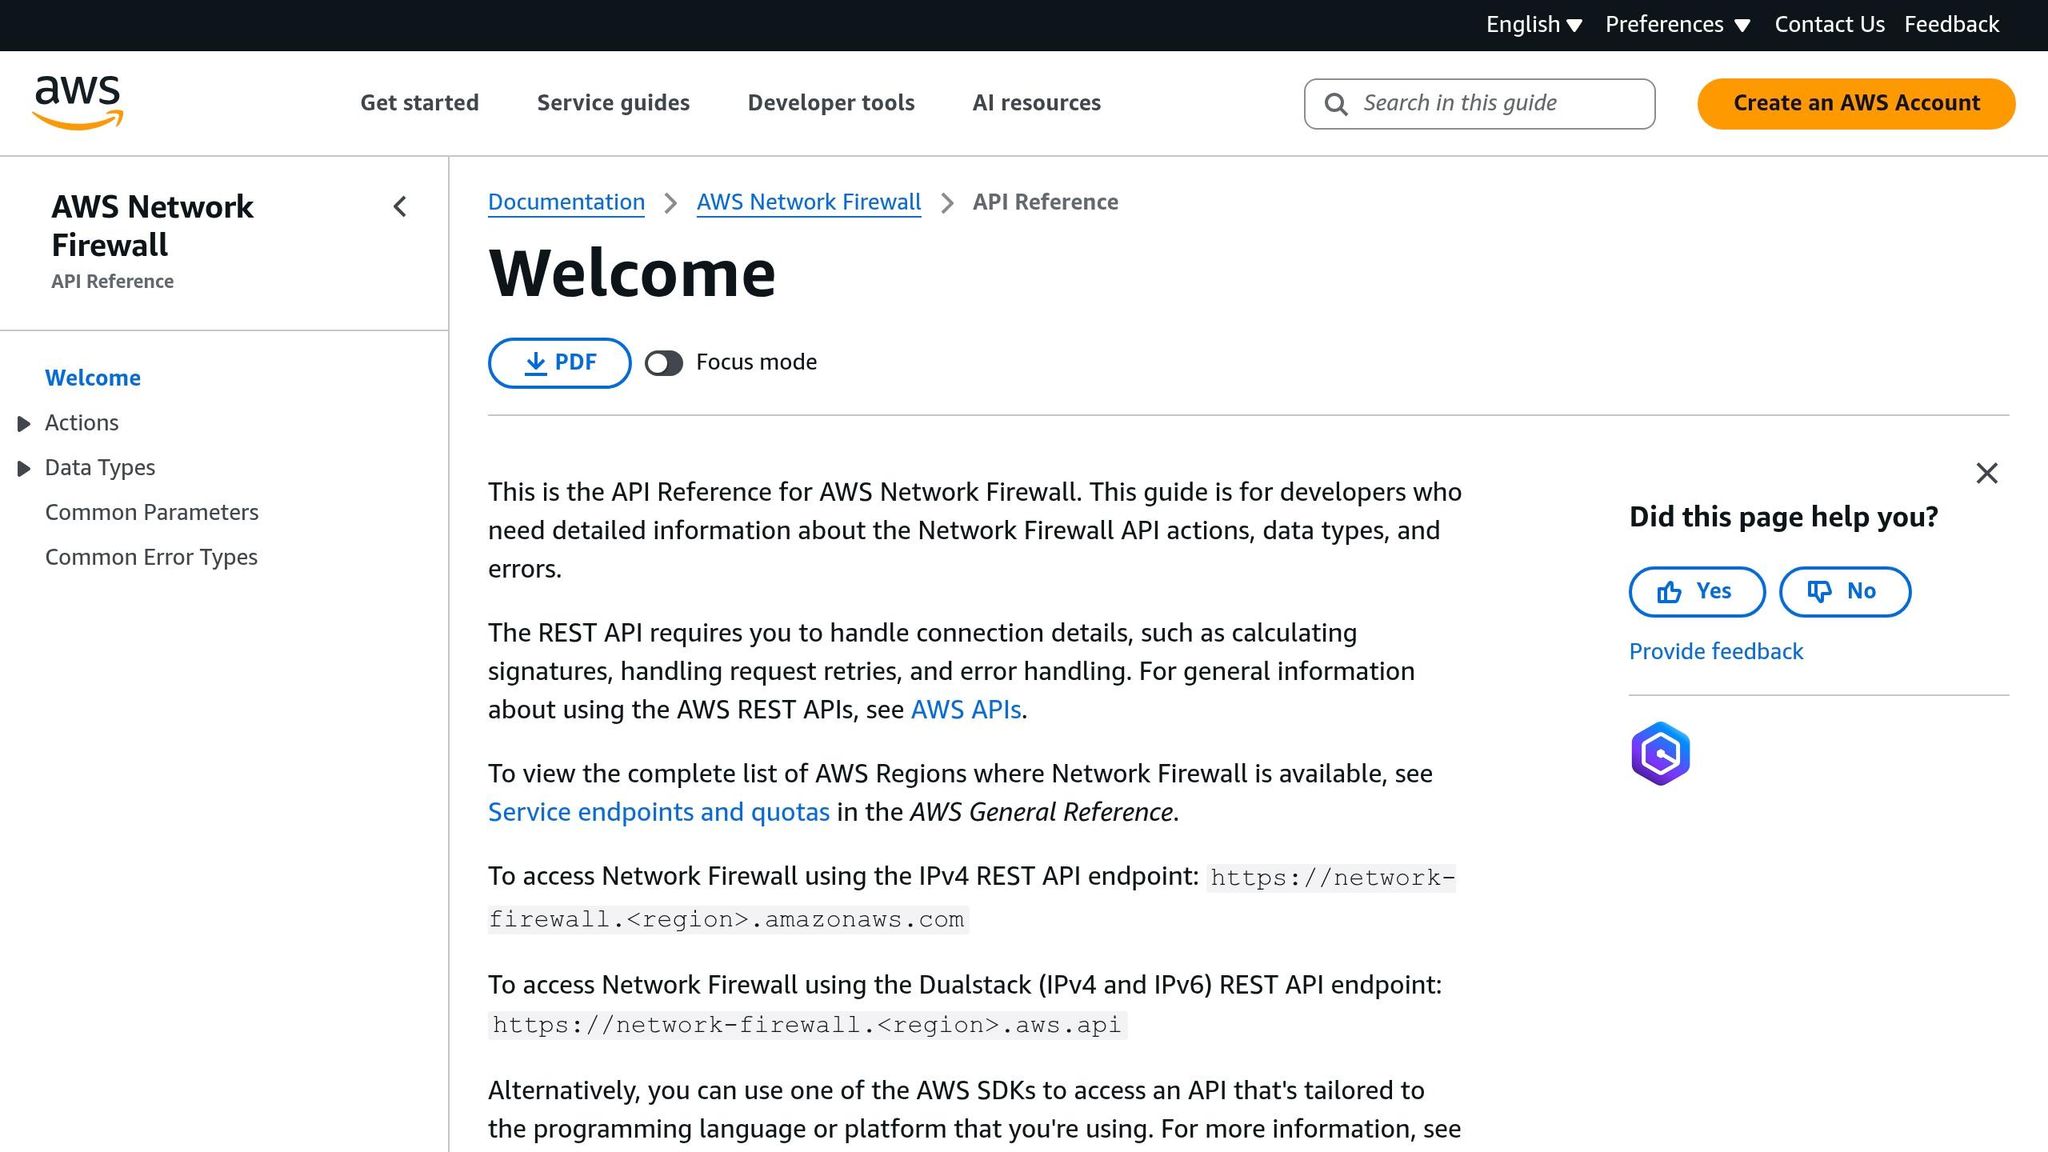
Task: Click No to say the page didn't help
Action: [1844, 591]
